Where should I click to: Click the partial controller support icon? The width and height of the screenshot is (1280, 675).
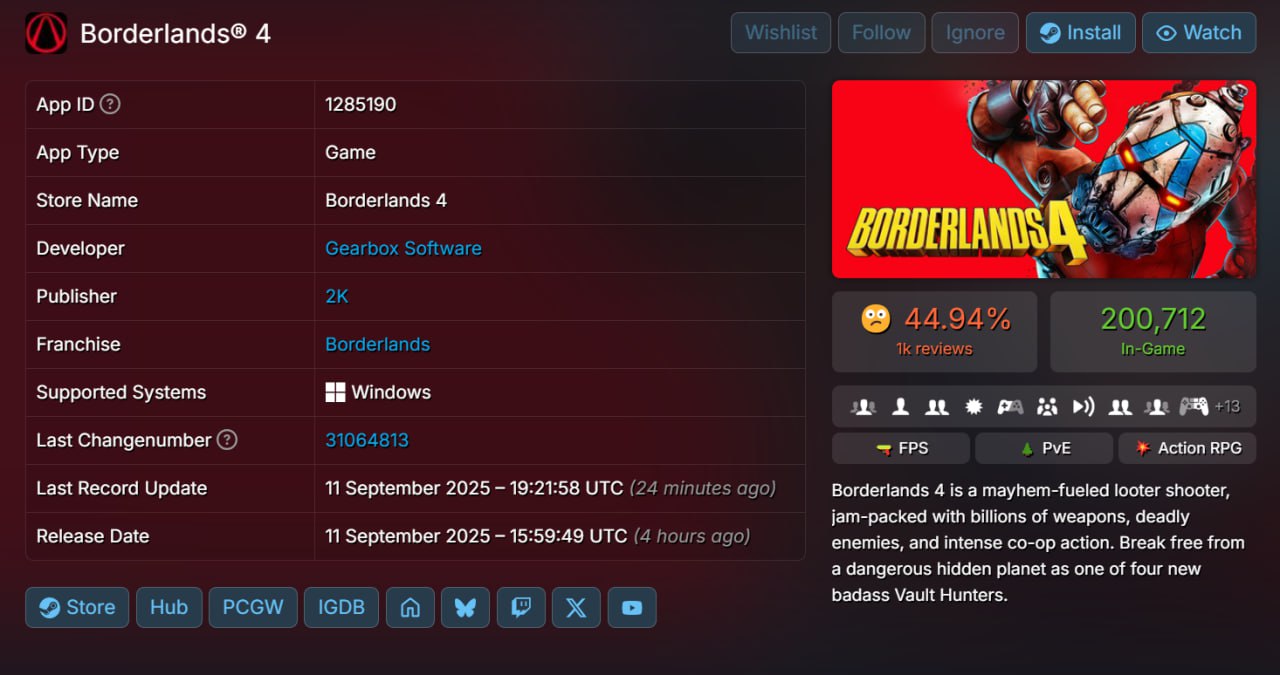pyautogui.click(x=1010, y=407)
